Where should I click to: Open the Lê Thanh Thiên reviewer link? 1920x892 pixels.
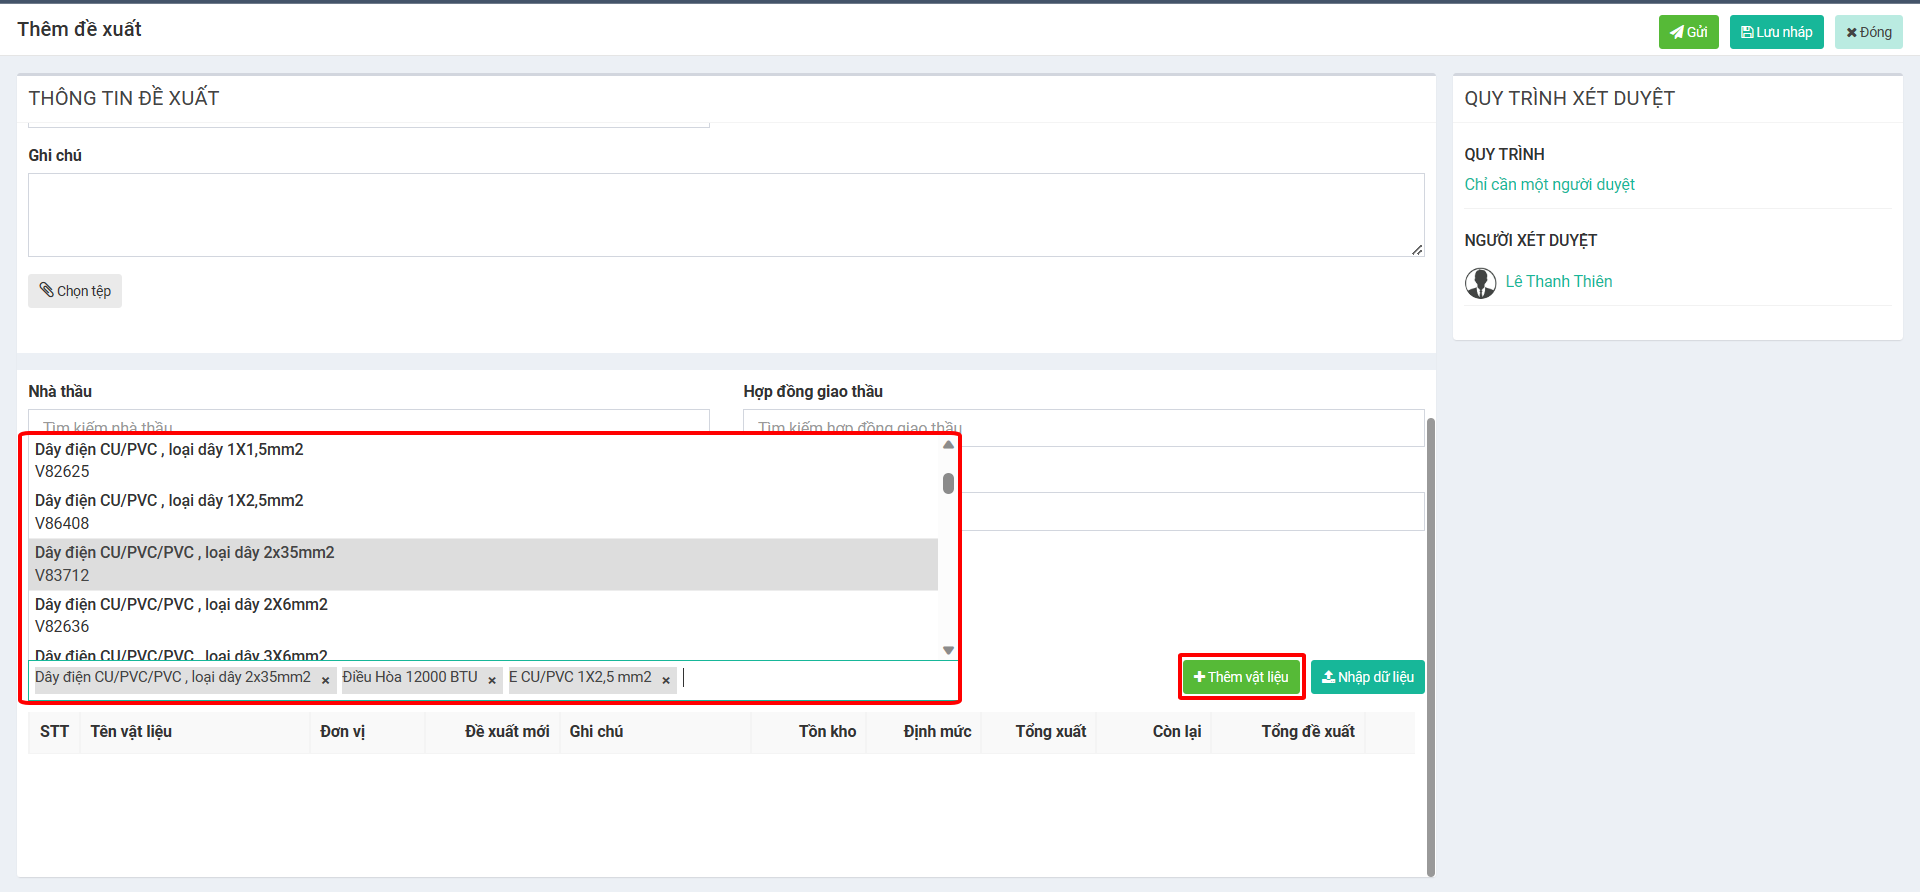[1558, 282]
